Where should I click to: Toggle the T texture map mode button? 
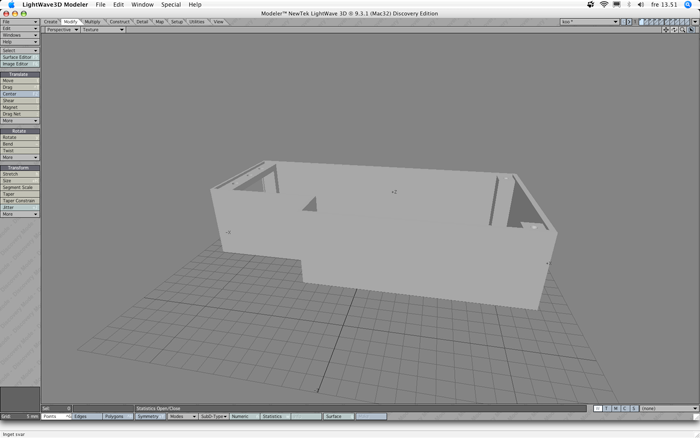607,409
